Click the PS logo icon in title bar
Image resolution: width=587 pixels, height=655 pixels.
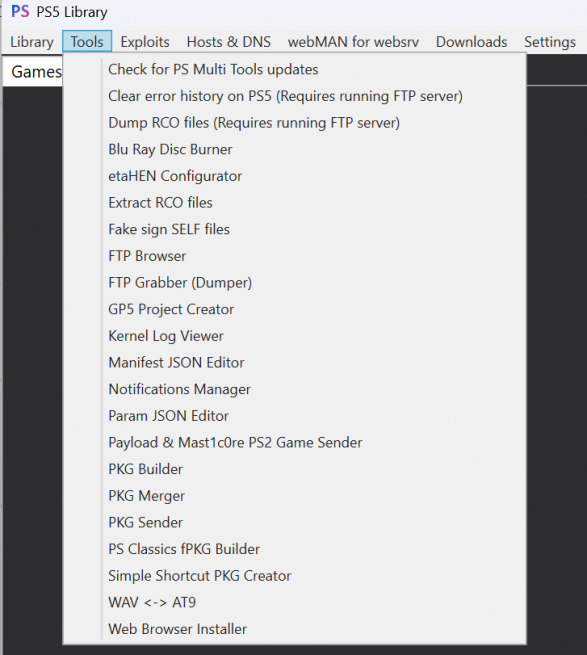[x=20, y=11]
